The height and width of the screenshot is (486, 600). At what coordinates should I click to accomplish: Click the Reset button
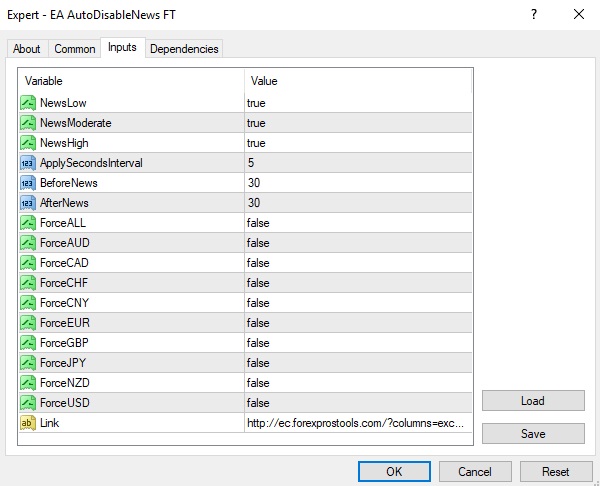pyautogui.click(x=555, y=471)
